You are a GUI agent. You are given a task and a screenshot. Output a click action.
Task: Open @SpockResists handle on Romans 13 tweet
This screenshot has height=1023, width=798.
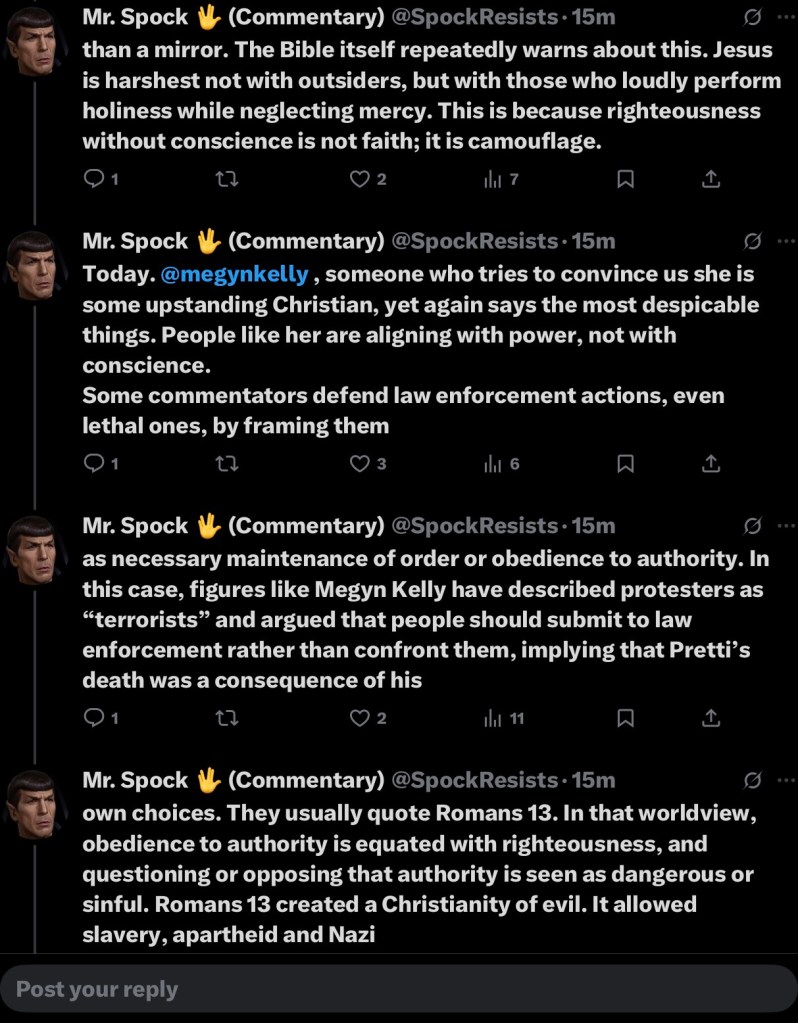[x=474, y=780]
